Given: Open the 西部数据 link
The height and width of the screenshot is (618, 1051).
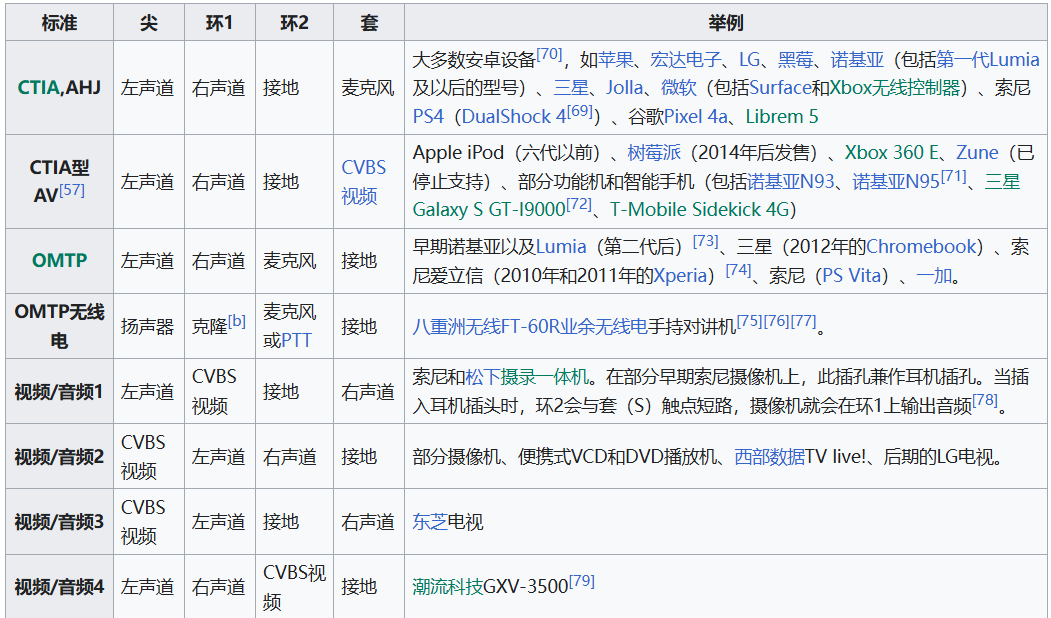Looking at the screenshot, I should [769, 457].
